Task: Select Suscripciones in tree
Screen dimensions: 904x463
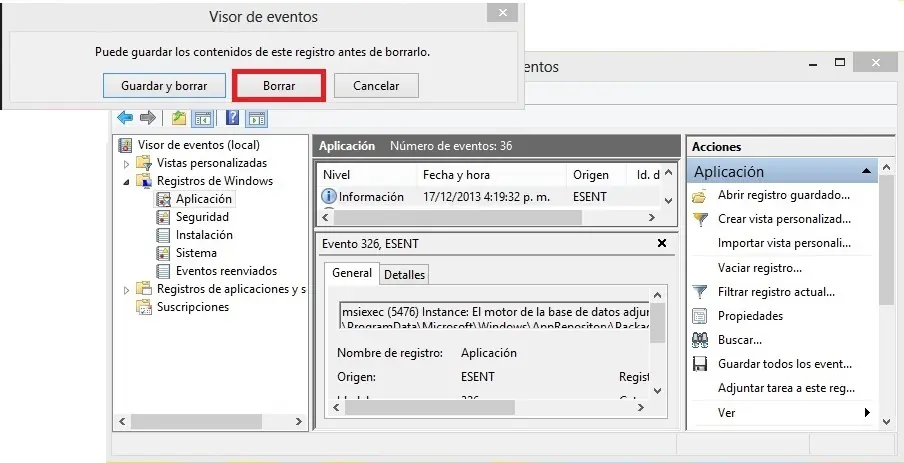Action: coord(193,307)
